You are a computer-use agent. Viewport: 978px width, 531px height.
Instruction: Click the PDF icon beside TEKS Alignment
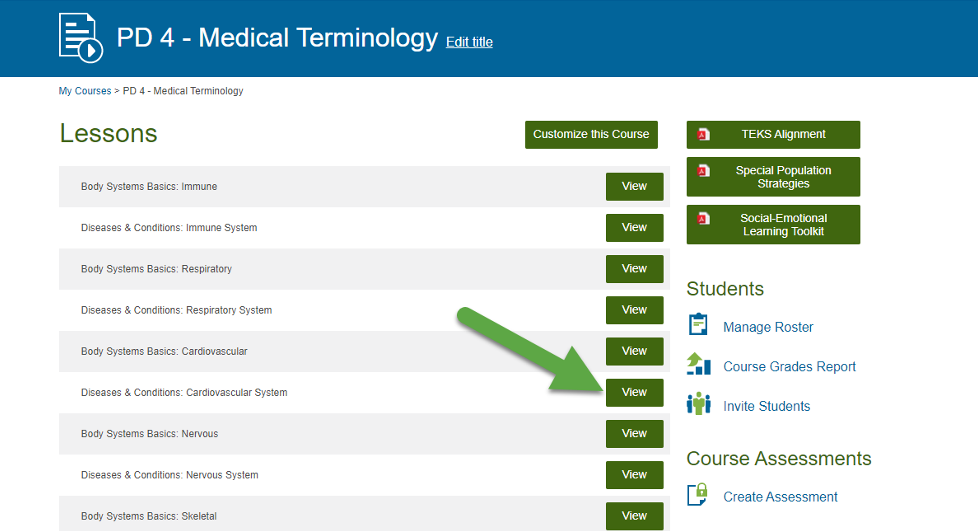(703, 135)
